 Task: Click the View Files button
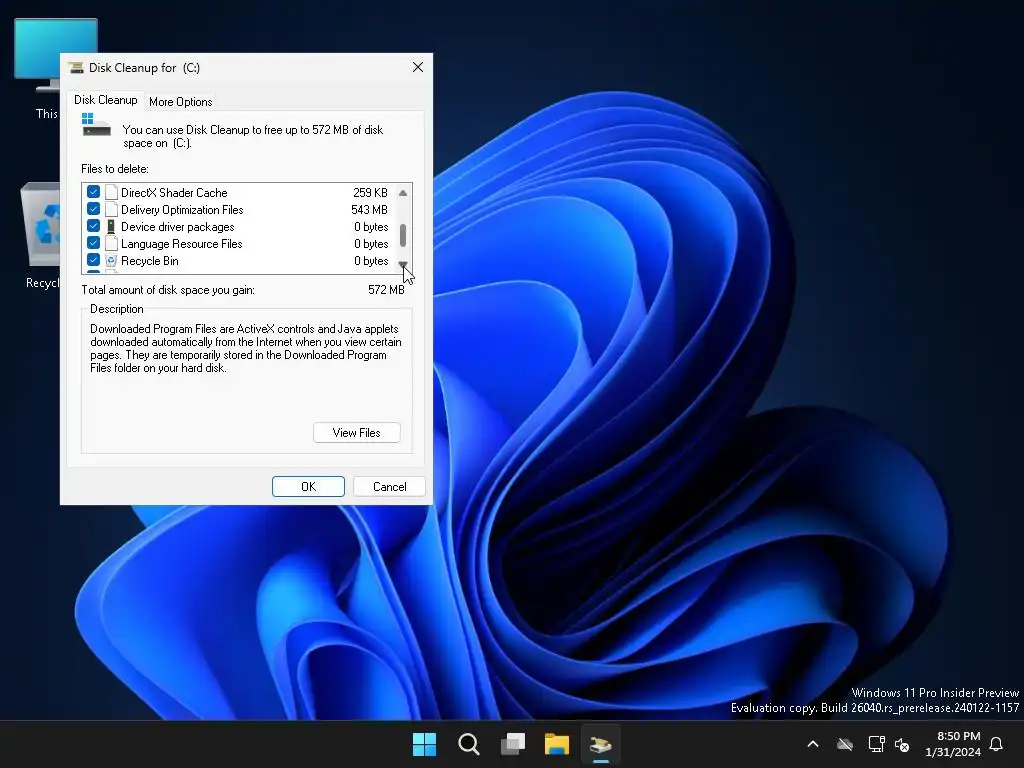click(357, 432)
